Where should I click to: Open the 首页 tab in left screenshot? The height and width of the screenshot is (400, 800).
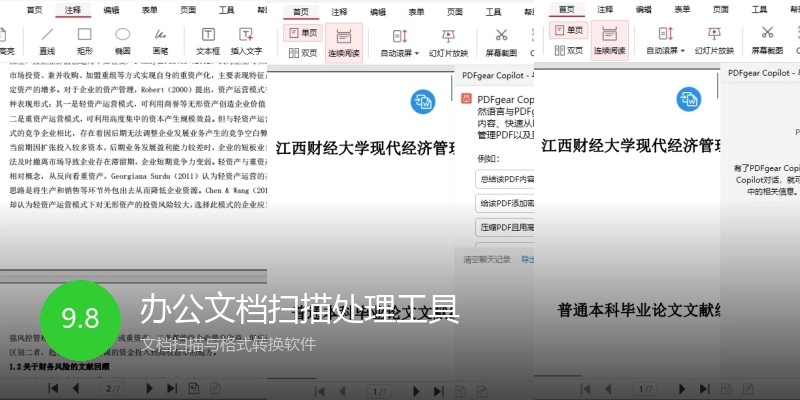click(x=34, y=10)
